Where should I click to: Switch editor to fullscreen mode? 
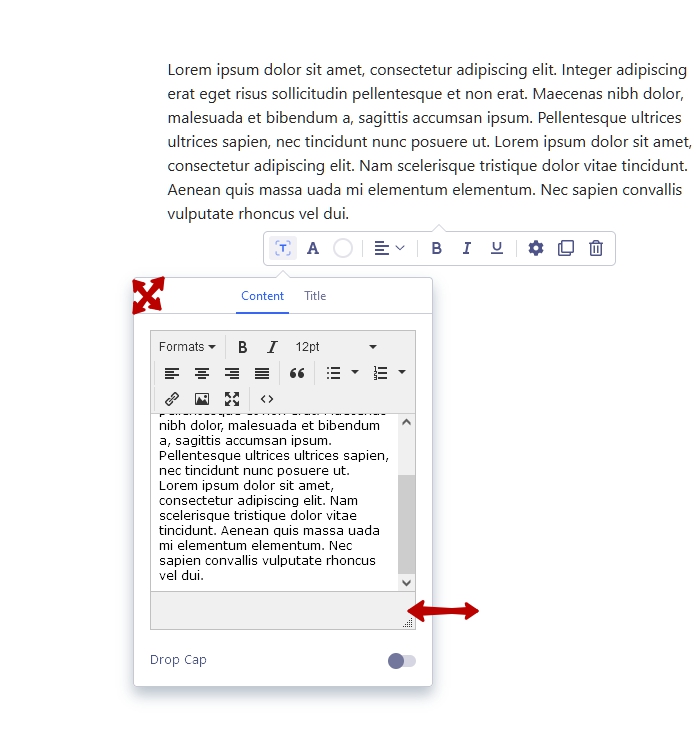coord(232,399)
